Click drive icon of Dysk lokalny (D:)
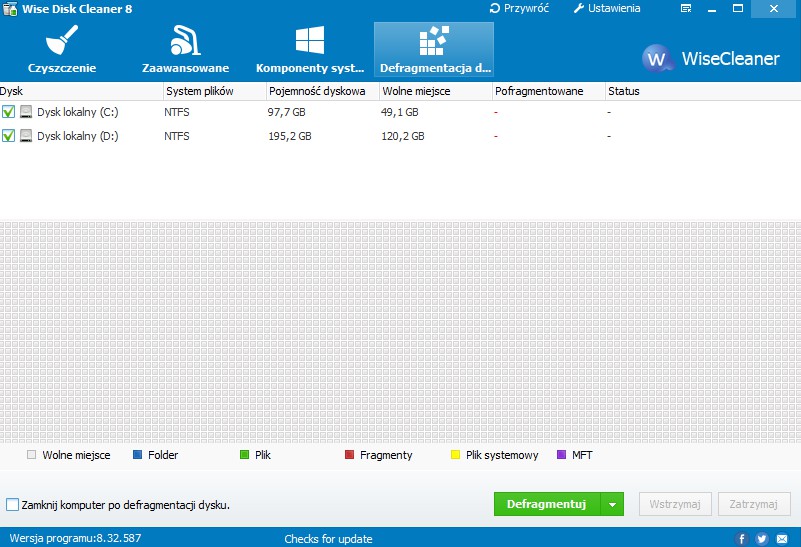The height and width of the screenshot is (547, 801). point(26,135)
